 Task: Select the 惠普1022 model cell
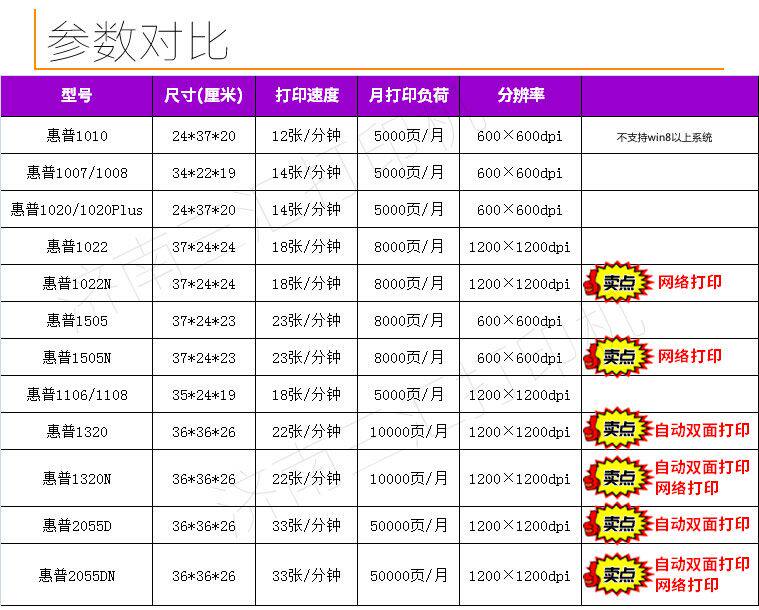click(x=77, y=246)
